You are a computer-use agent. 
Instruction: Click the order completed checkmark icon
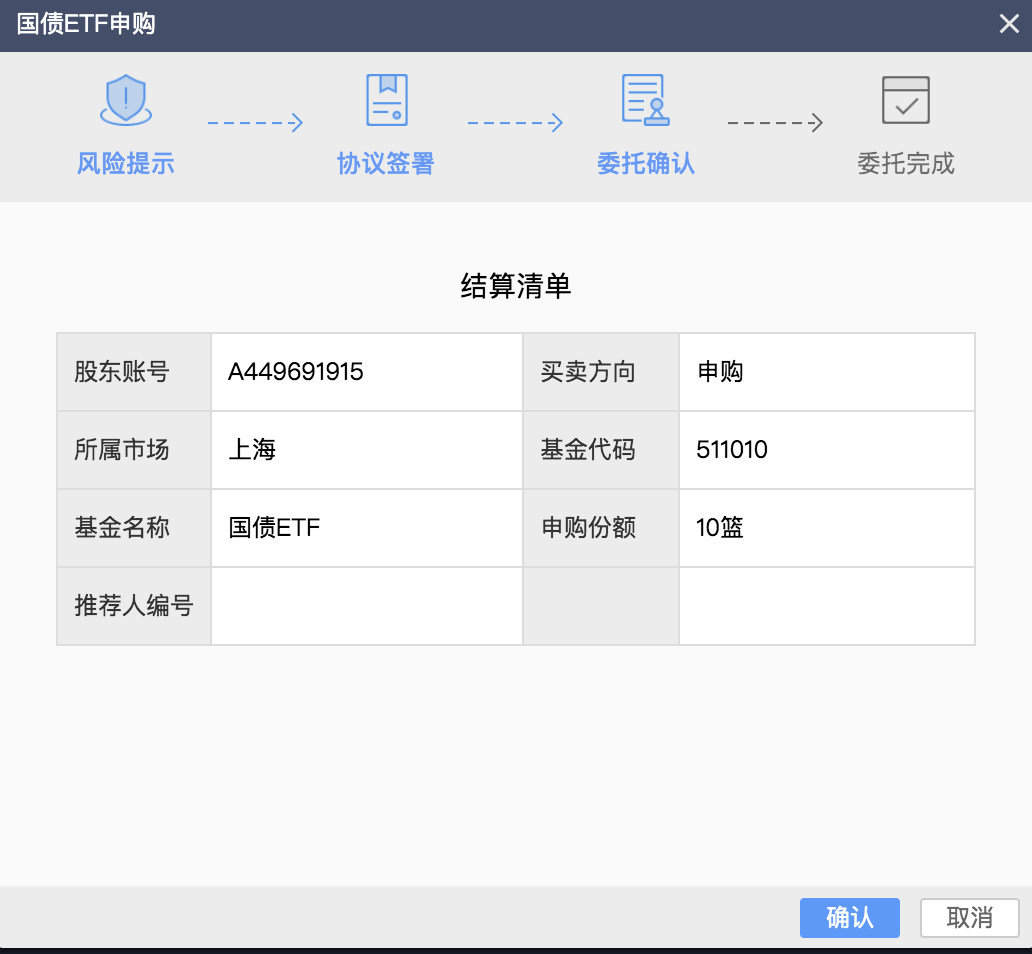[905, 100]
